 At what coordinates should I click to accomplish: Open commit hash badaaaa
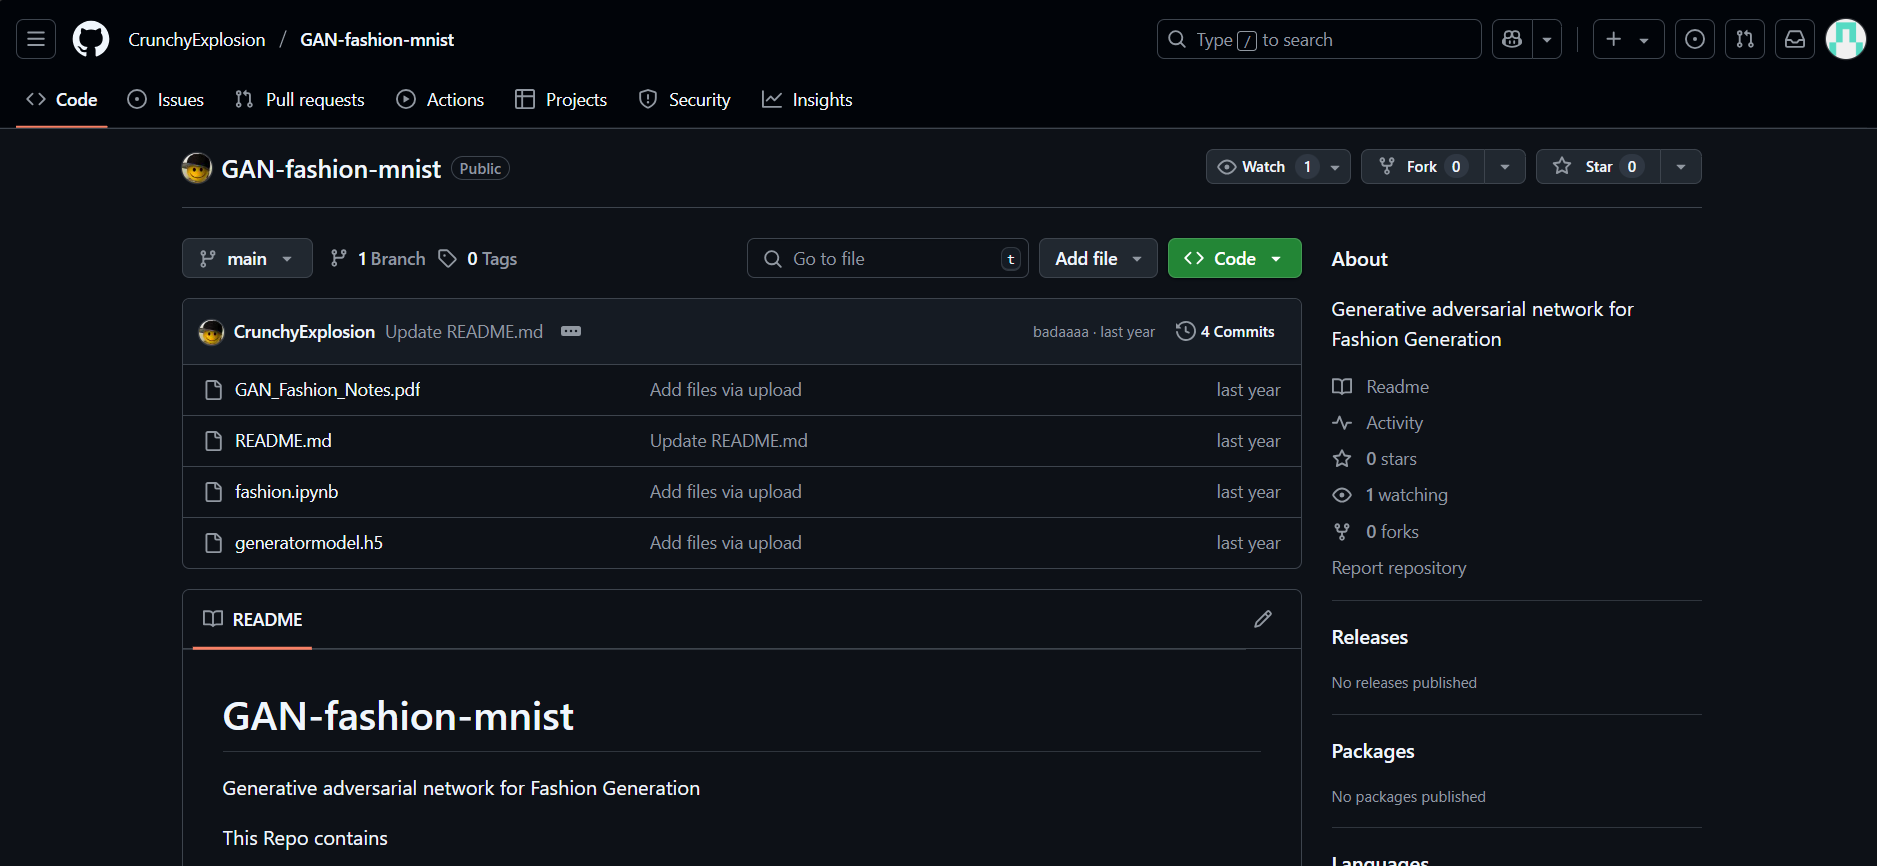(x=1060, y=332)
